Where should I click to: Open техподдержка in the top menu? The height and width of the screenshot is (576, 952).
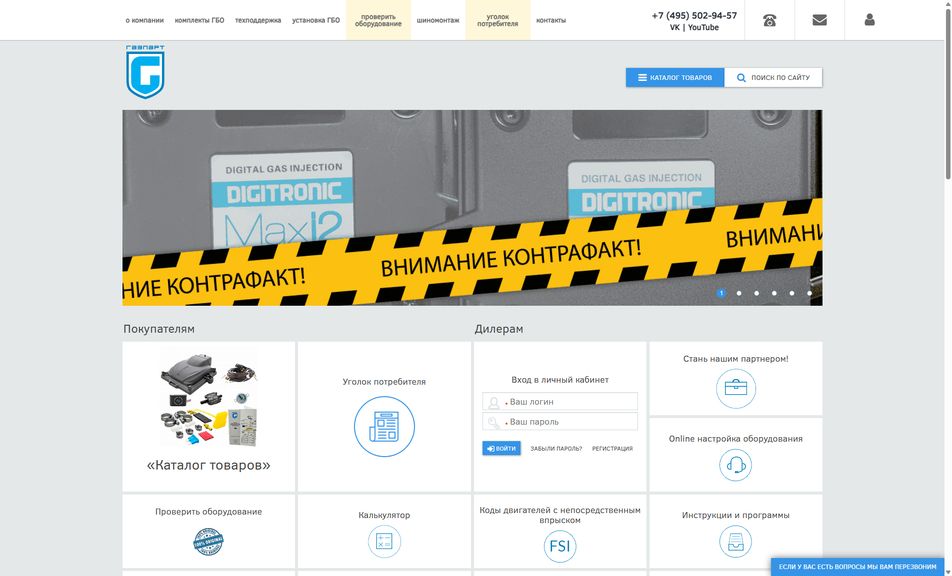click(x=258, y=20)
